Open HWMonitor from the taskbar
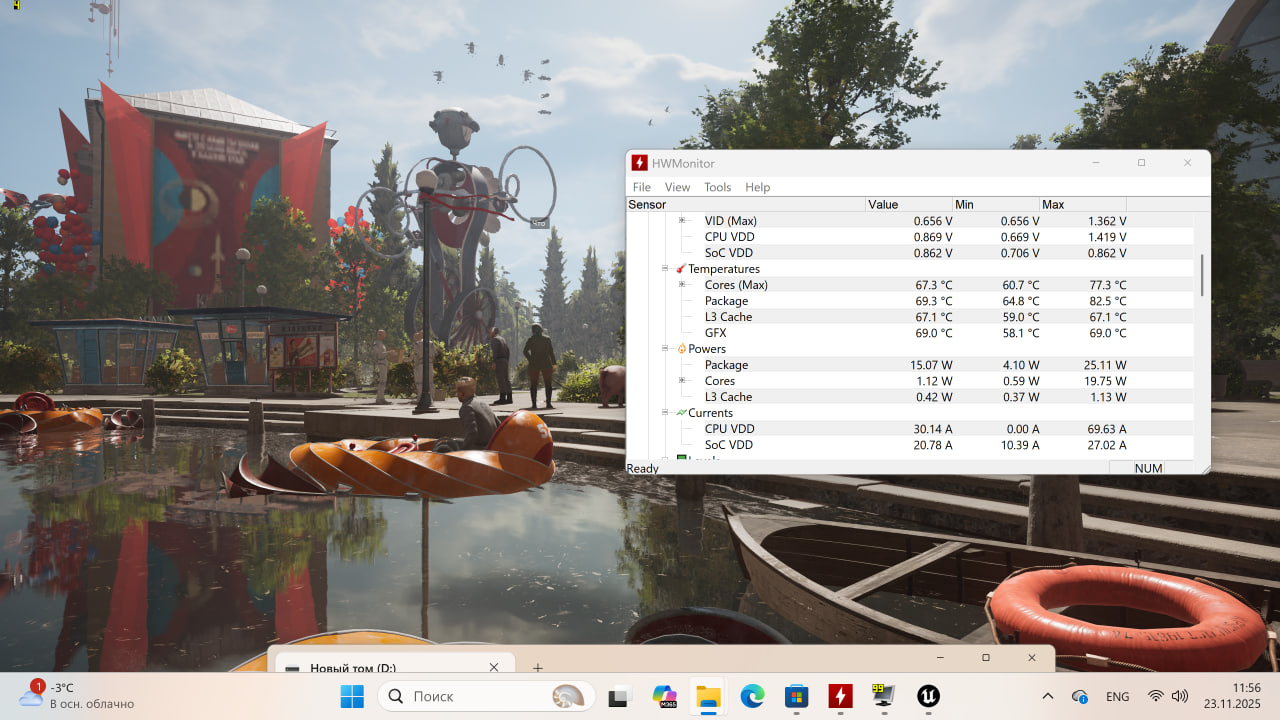The width and height of the screenshot is (1280, 720). pyautogui.click(x=840, y=696)
